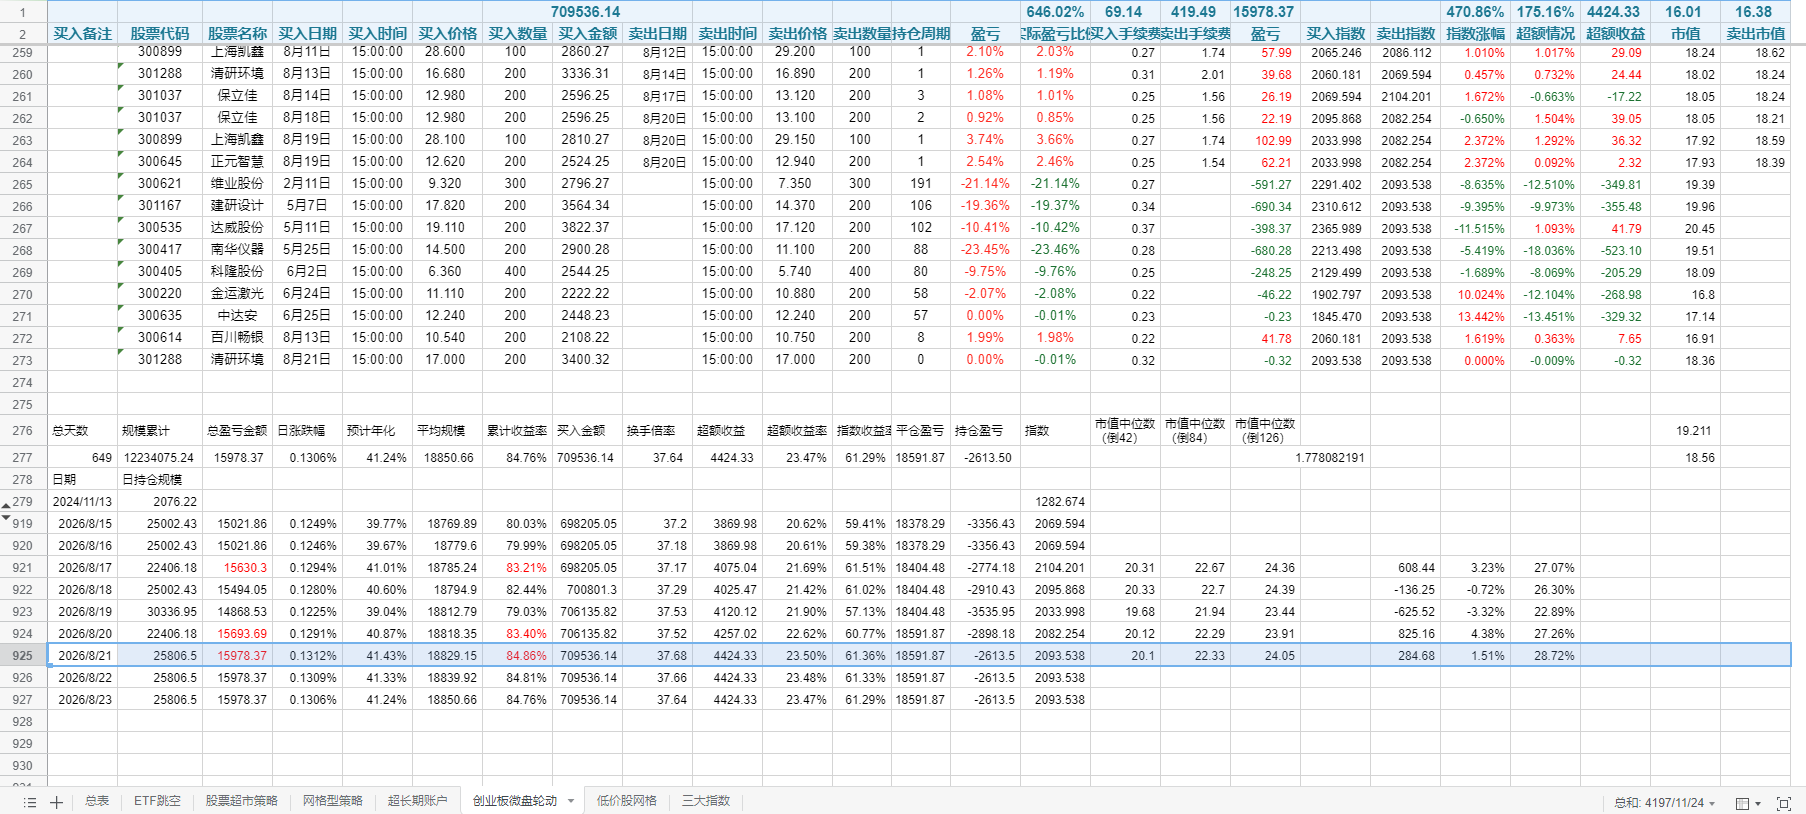Select row header 925

23,656
